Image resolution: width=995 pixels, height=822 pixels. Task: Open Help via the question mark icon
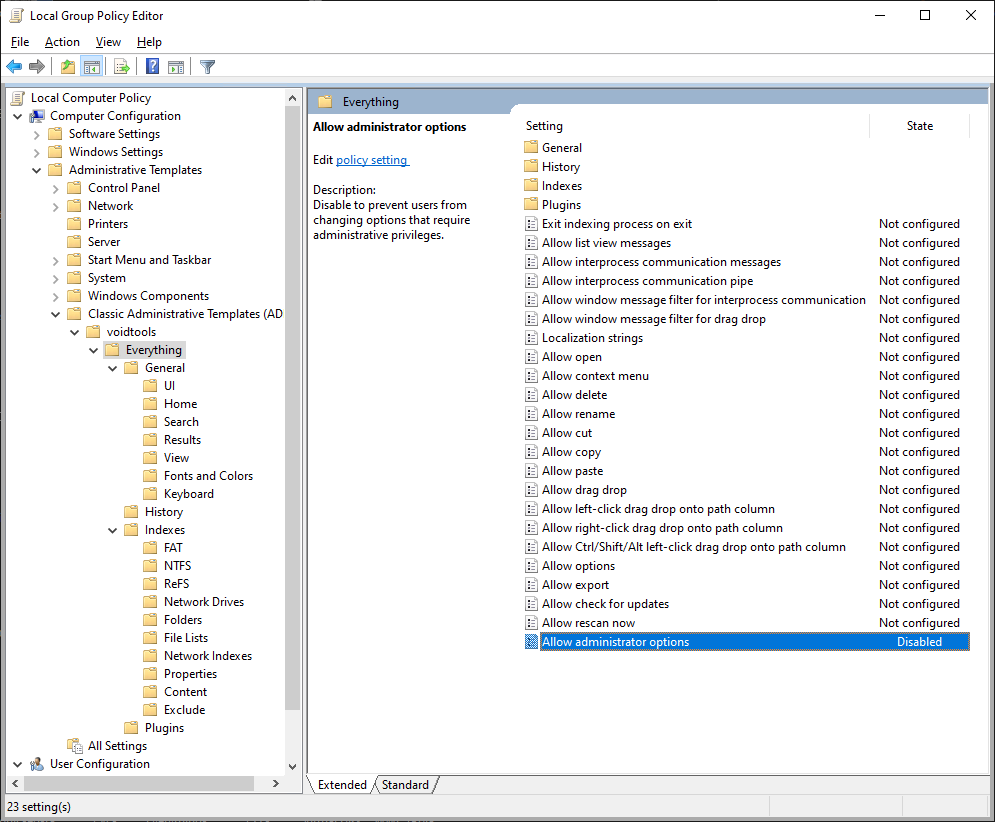point(152,66)
